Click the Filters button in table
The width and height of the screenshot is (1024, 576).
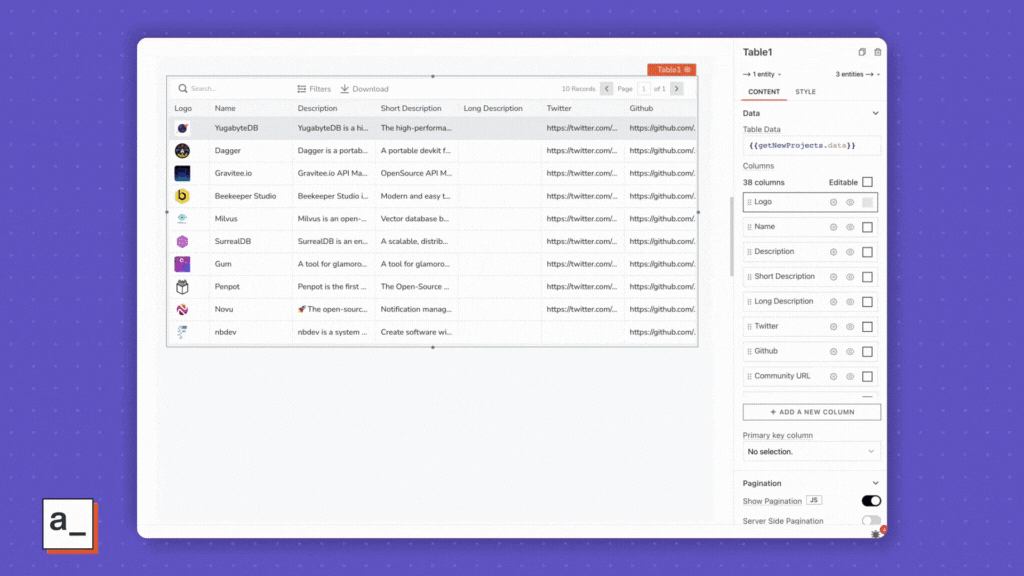pos(314,89)
